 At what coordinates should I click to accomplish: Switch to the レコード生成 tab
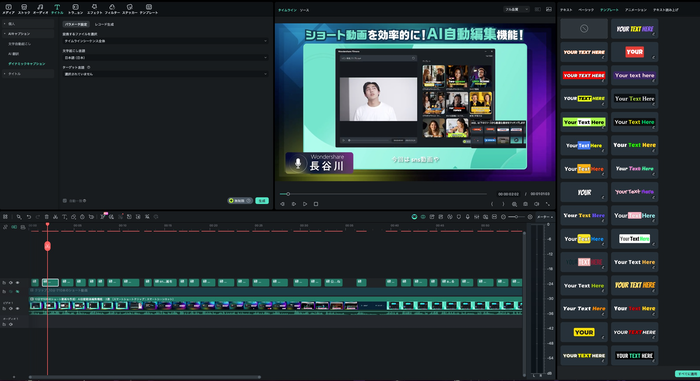click(104, 25)
